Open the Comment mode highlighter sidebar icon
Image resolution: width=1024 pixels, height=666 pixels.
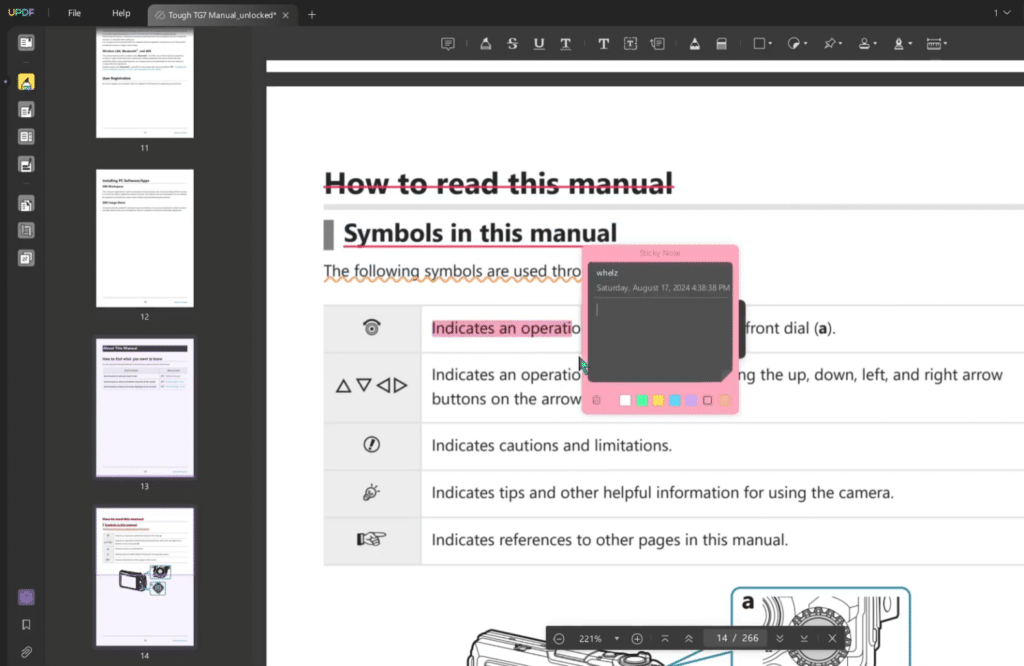click(x=26, y=82)
